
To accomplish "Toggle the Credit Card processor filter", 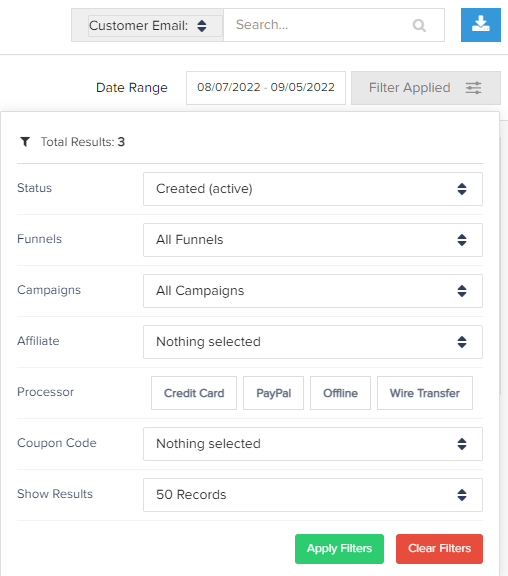I will pyautogui.click(x=194, y=393).
